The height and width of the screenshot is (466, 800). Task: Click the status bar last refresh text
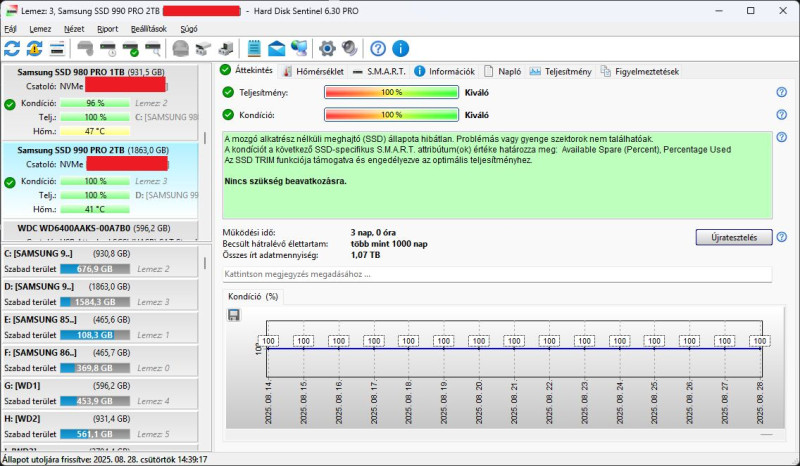click(105, 459)
